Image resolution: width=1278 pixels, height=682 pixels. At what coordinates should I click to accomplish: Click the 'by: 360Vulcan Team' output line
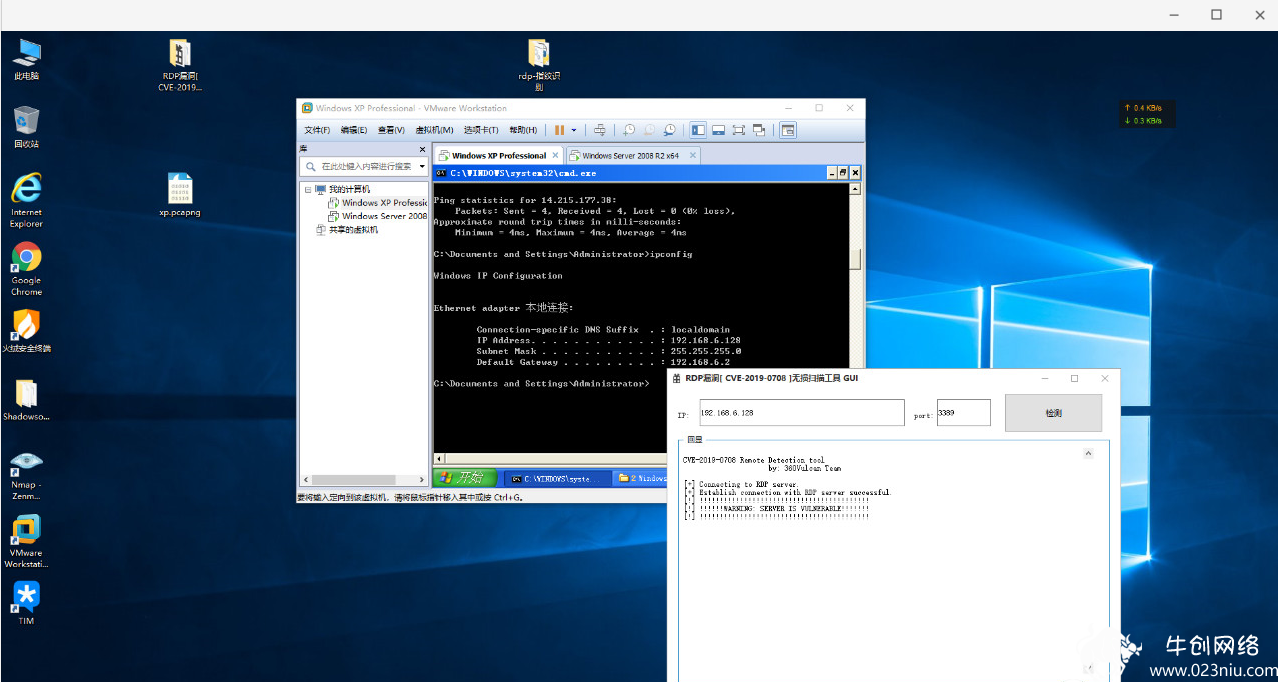point(805,468)
